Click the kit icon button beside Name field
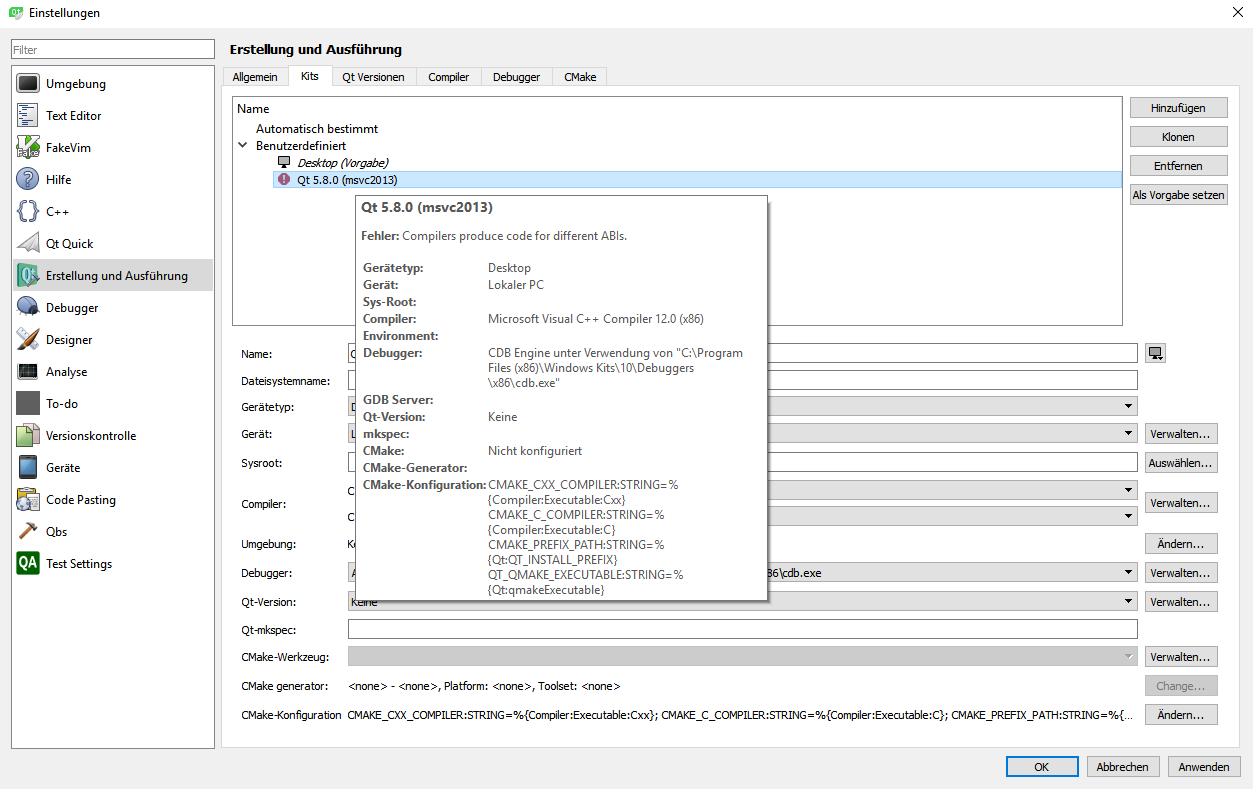The height and width of the screenshot is (789, 1253). (x=1156, y=353)
